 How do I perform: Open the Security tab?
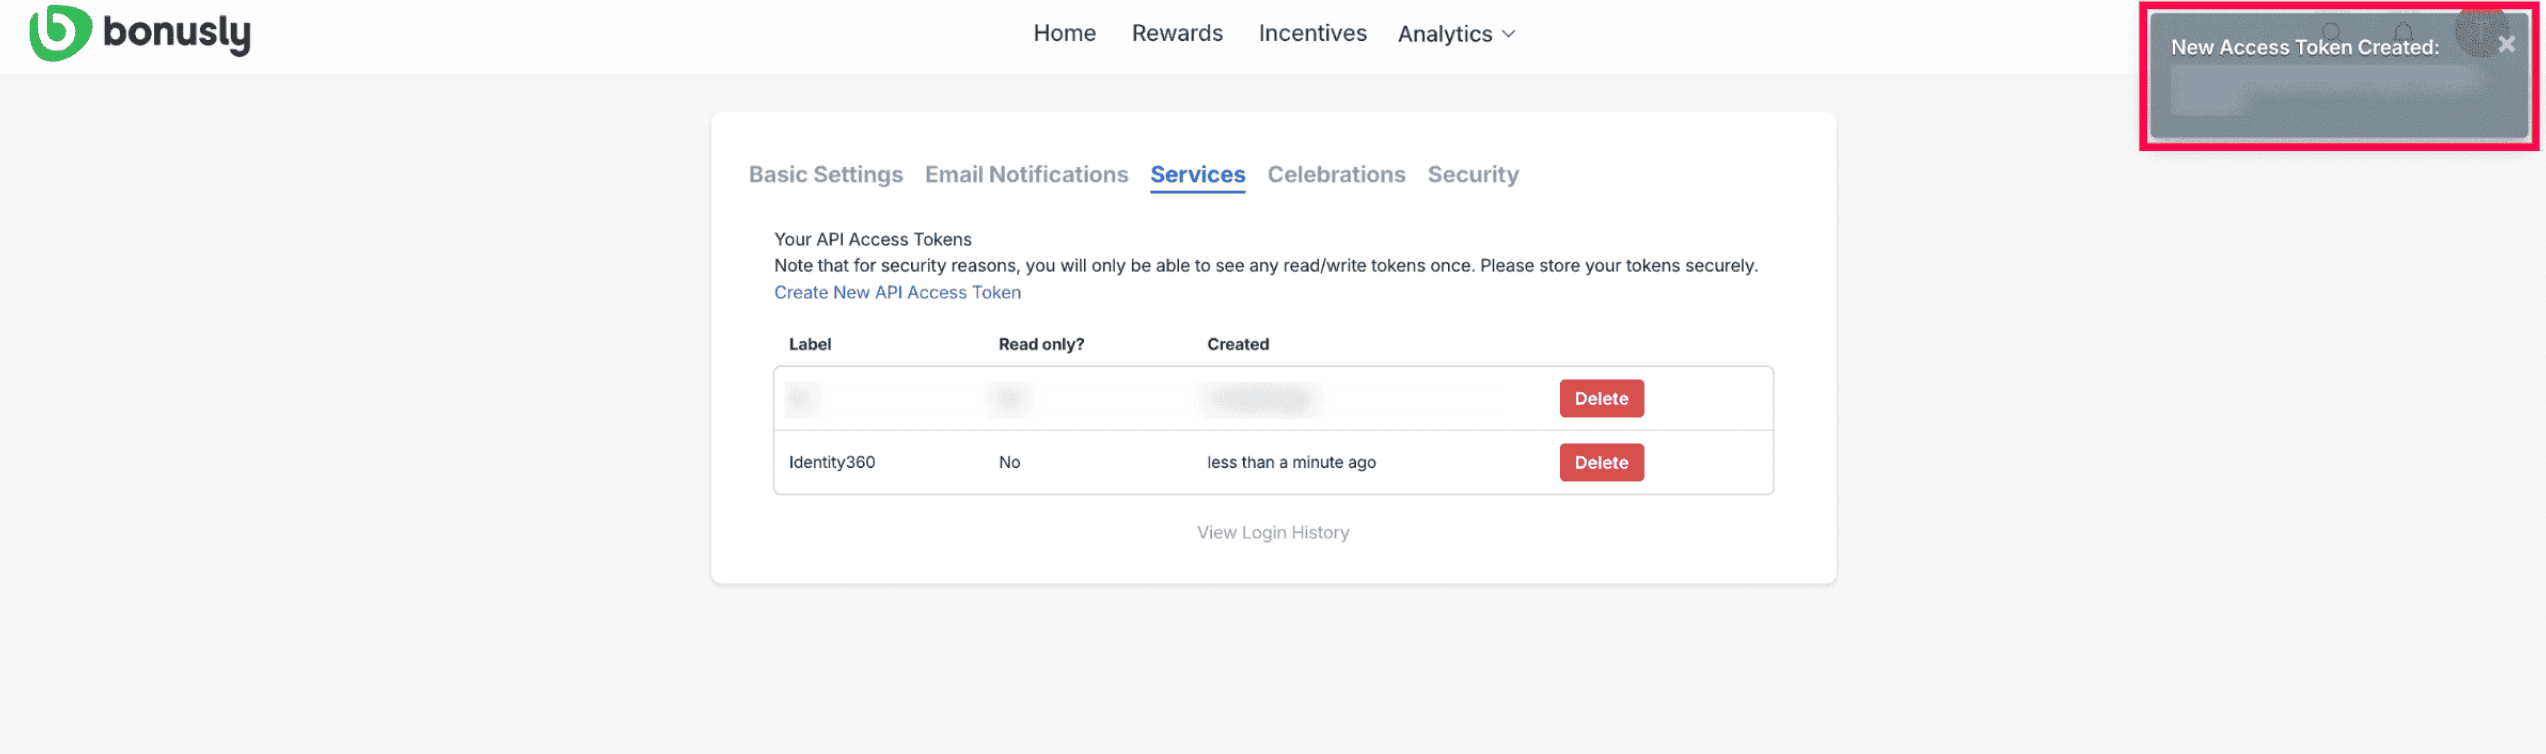pos(1472,174)
